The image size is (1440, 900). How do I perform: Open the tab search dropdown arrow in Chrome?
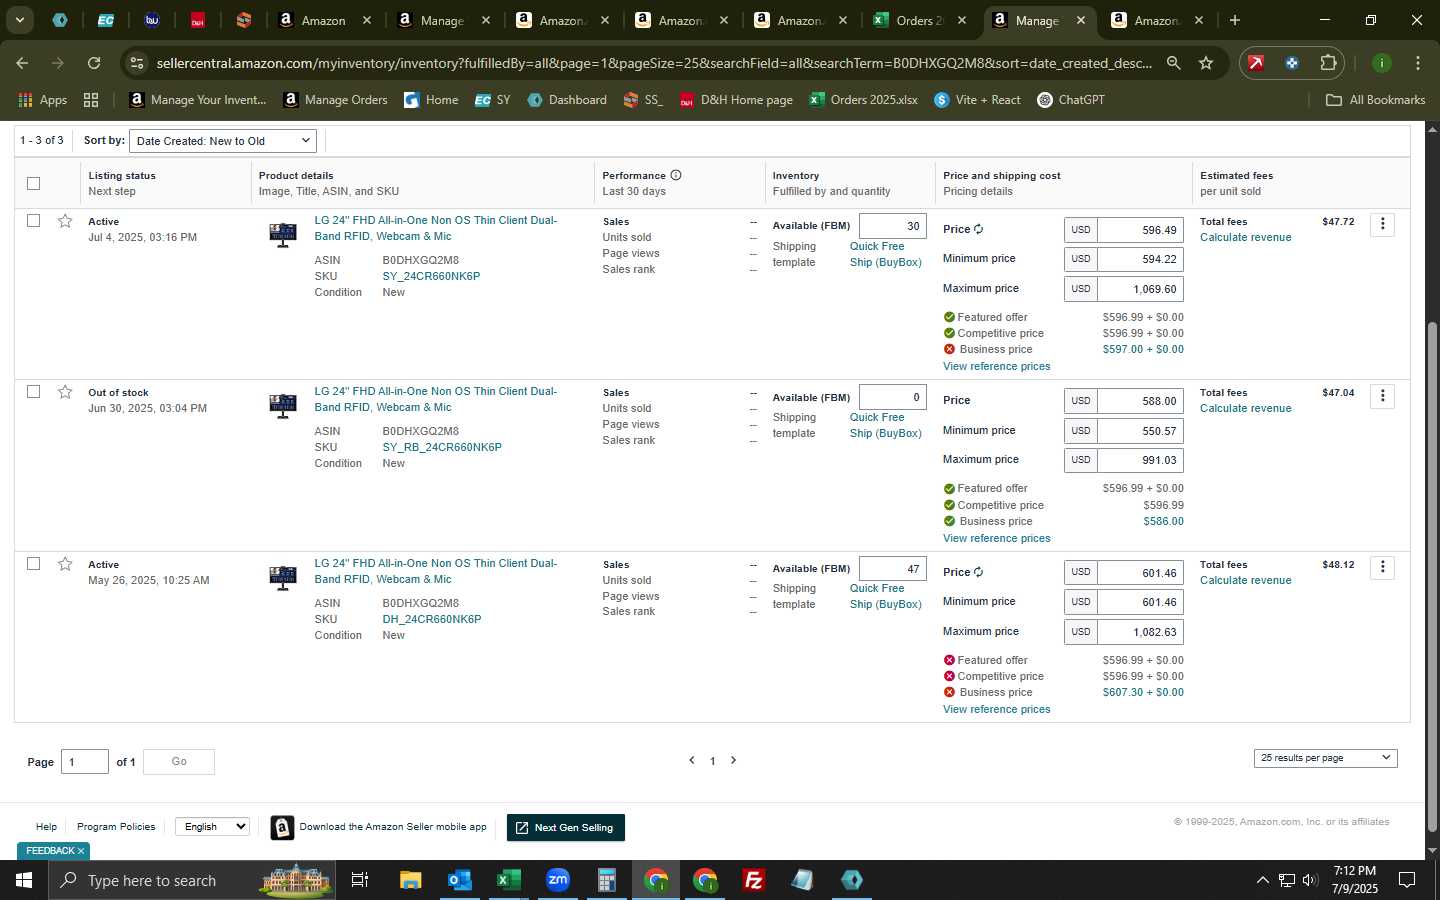[x=19, y=20]
